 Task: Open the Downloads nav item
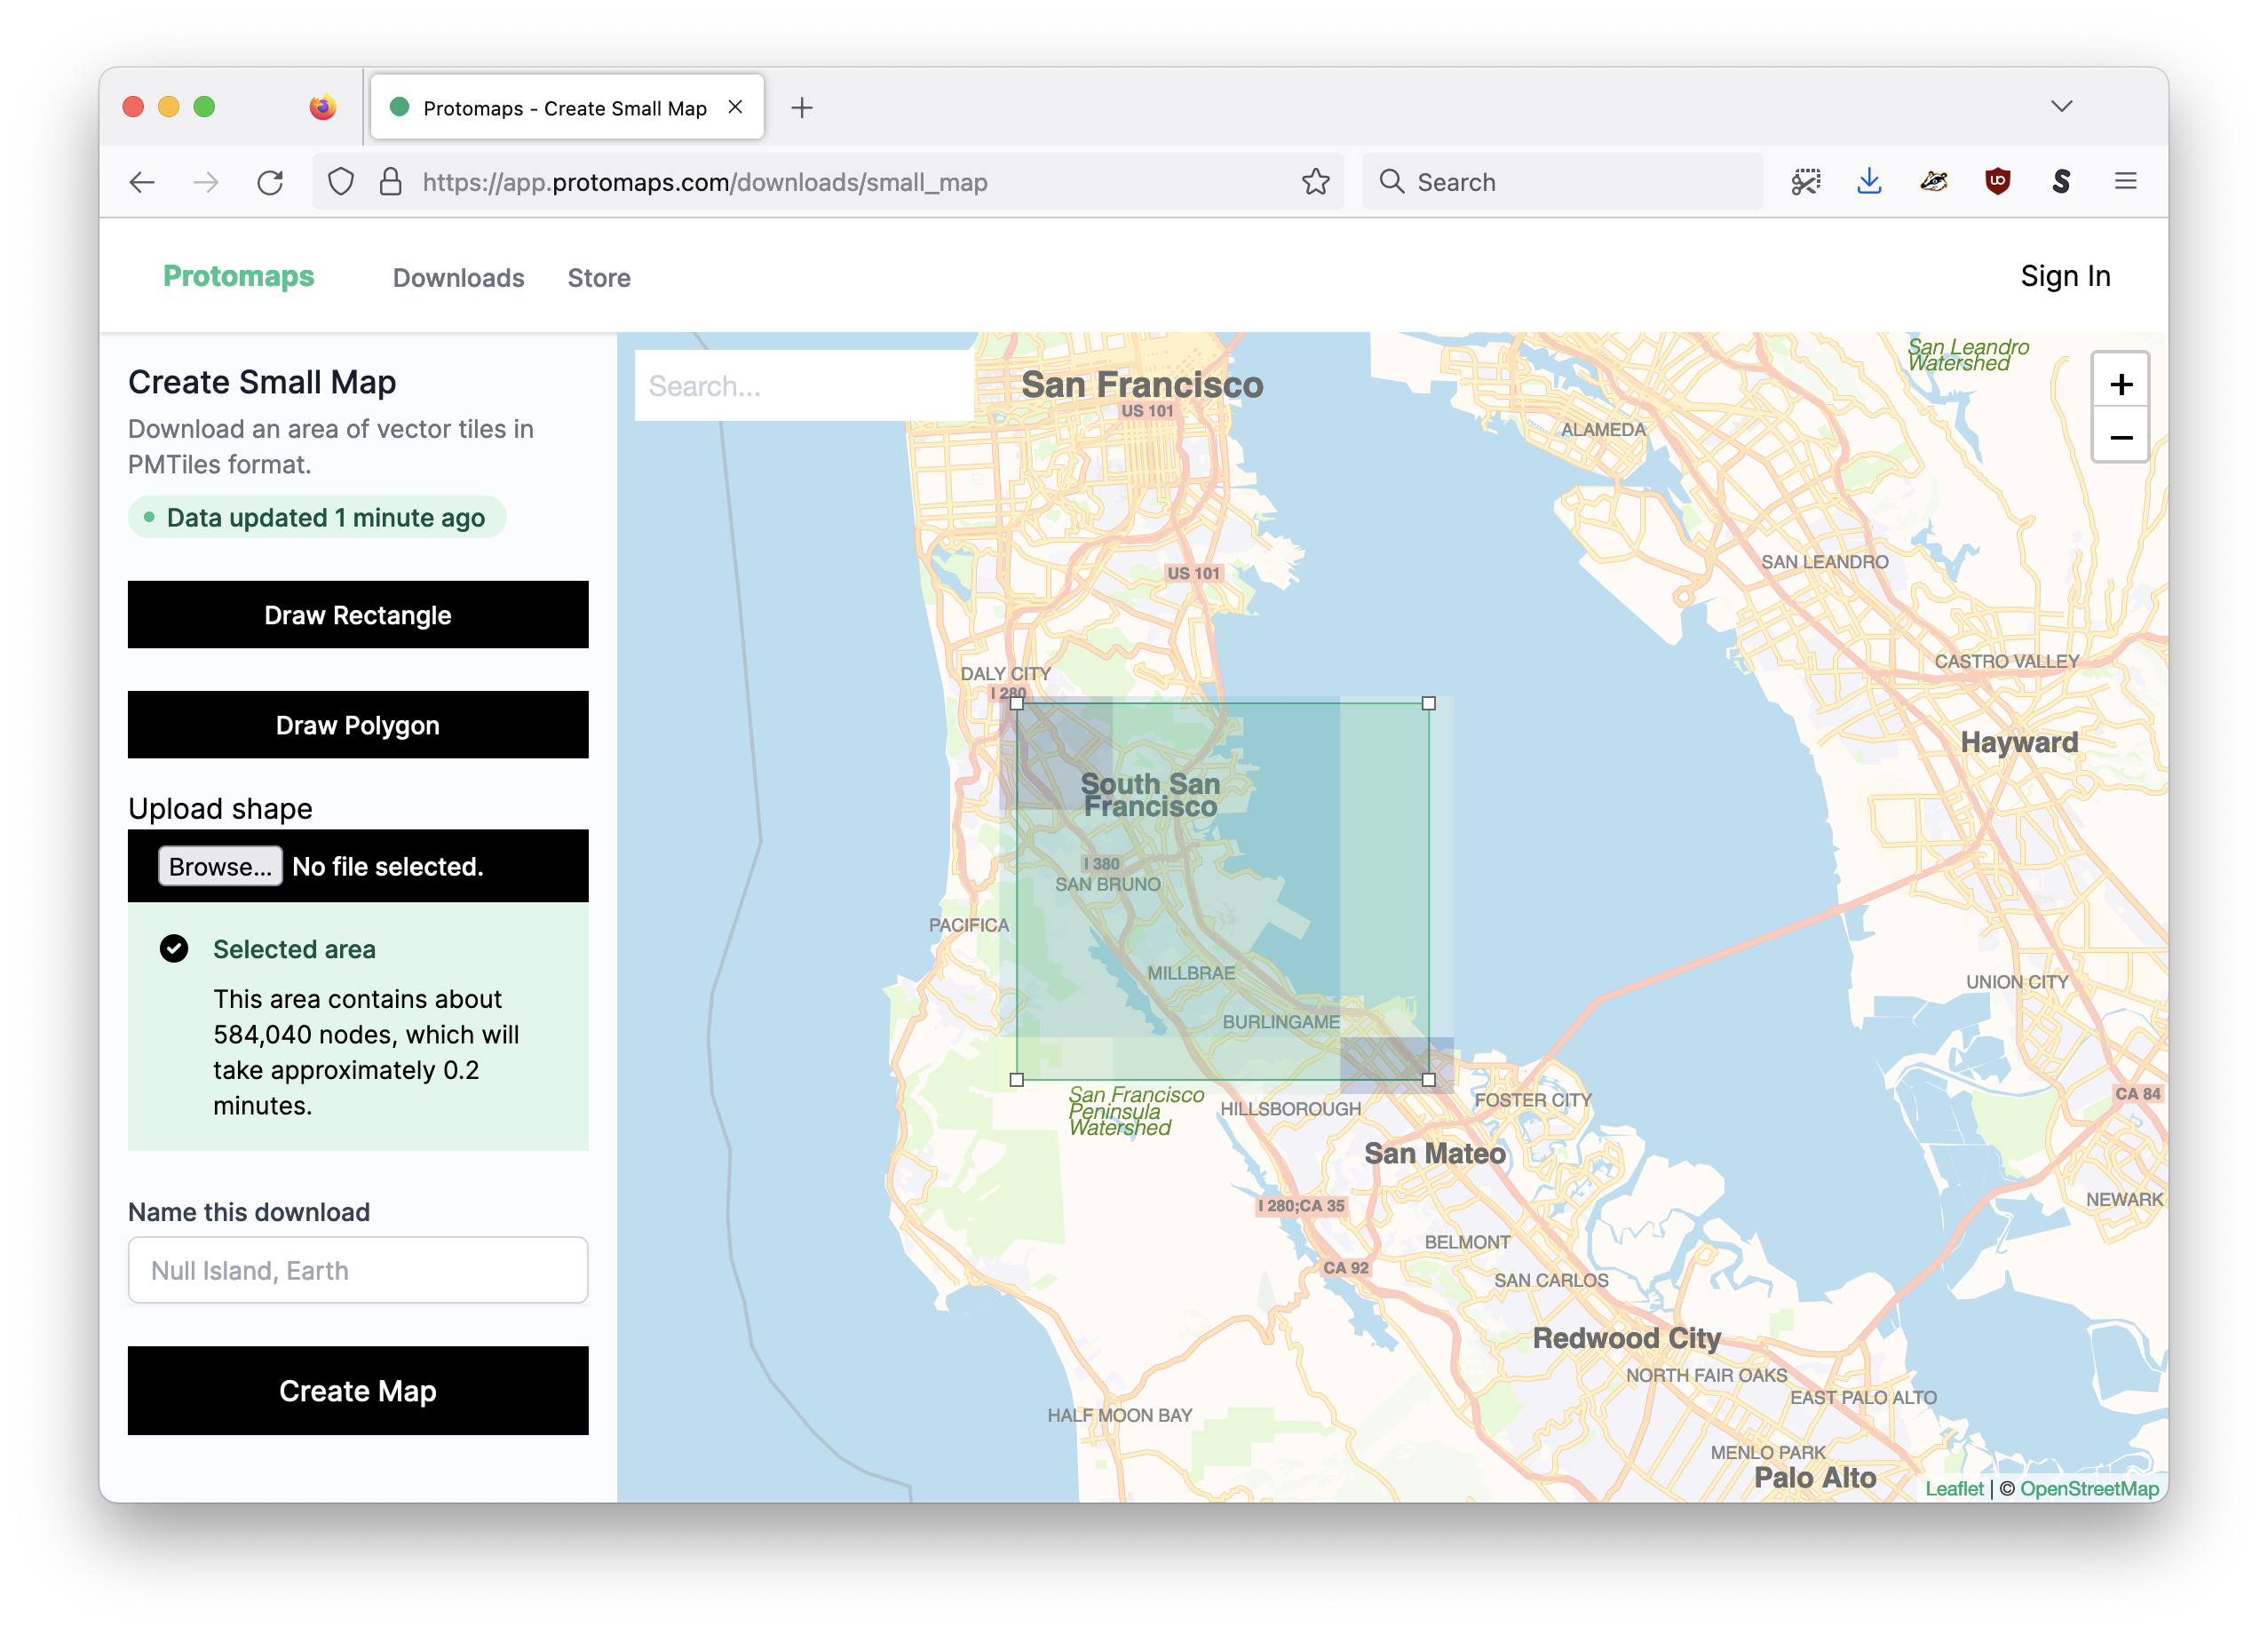pos(458,278)
